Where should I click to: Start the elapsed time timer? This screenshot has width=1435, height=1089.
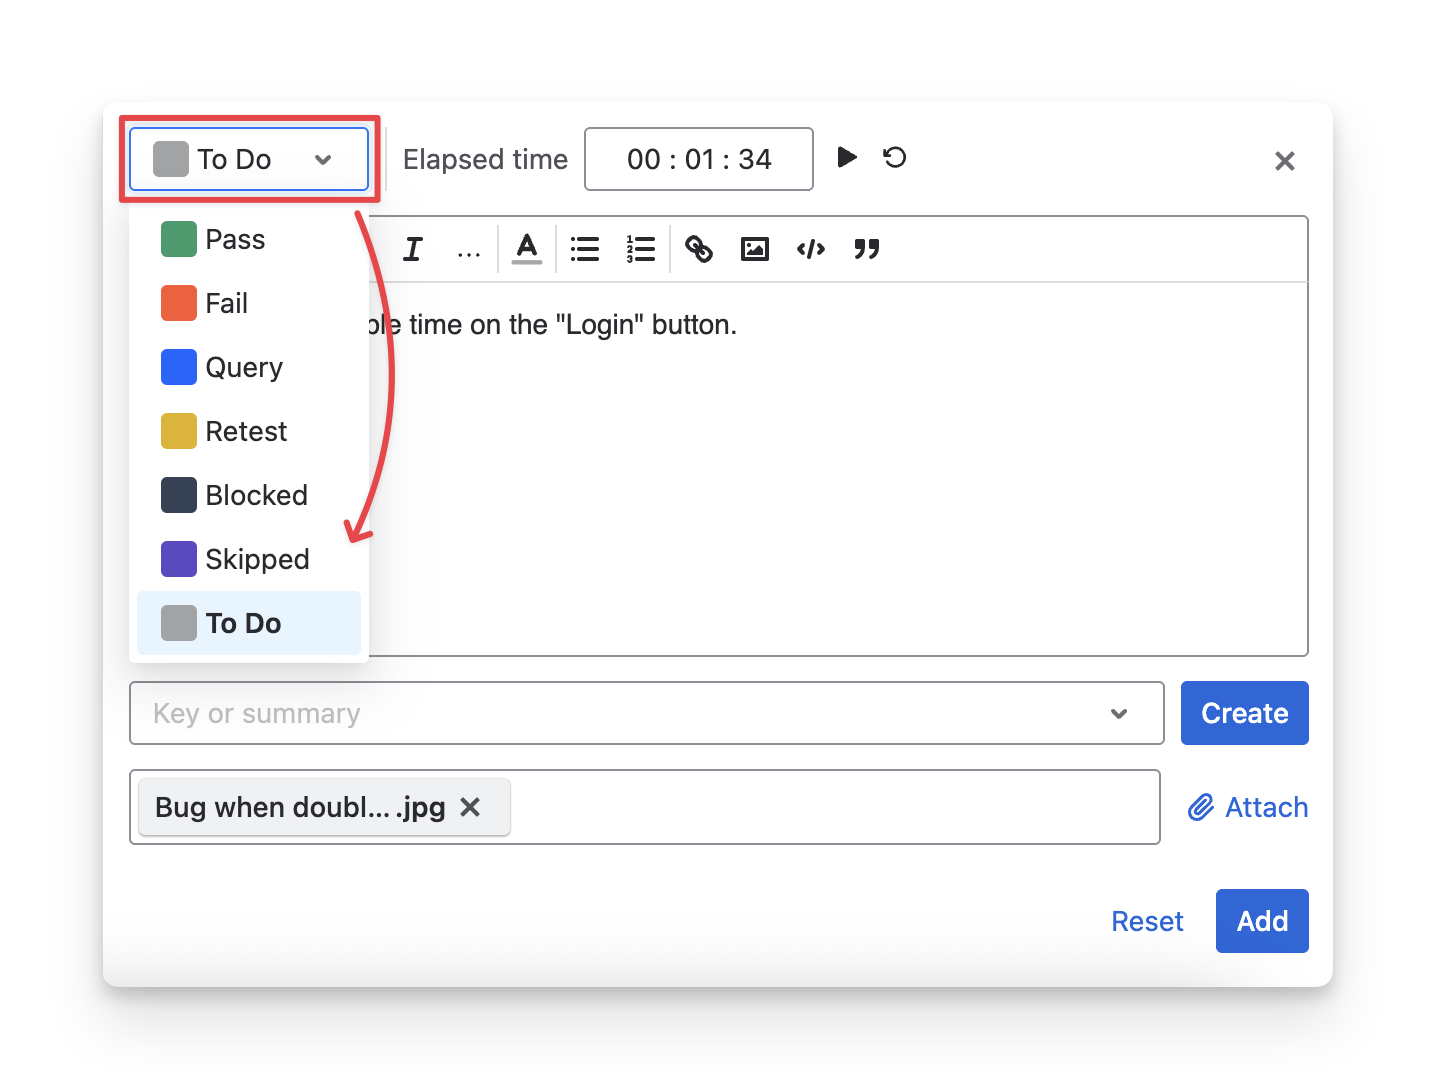[x=846, y=158]
